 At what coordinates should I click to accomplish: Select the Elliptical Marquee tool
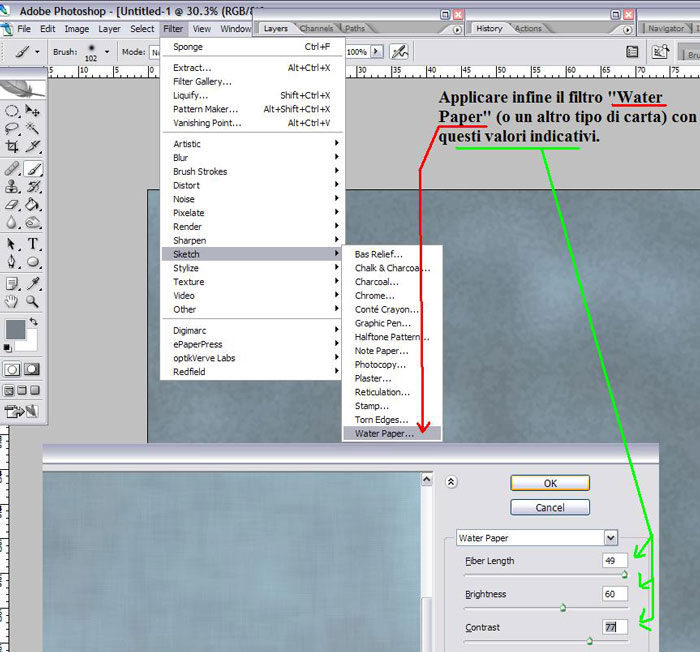[12, 110]
